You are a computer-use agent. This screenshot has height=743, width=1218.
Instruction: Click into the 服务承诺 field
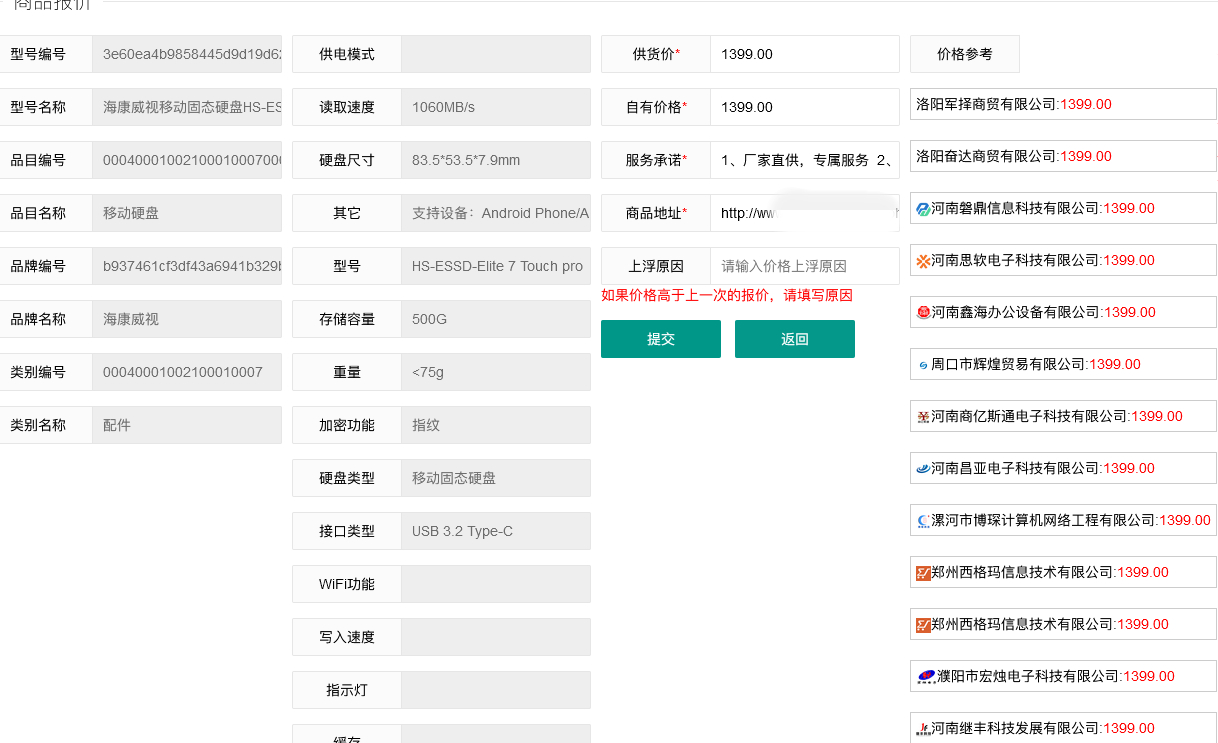(805, 160)
